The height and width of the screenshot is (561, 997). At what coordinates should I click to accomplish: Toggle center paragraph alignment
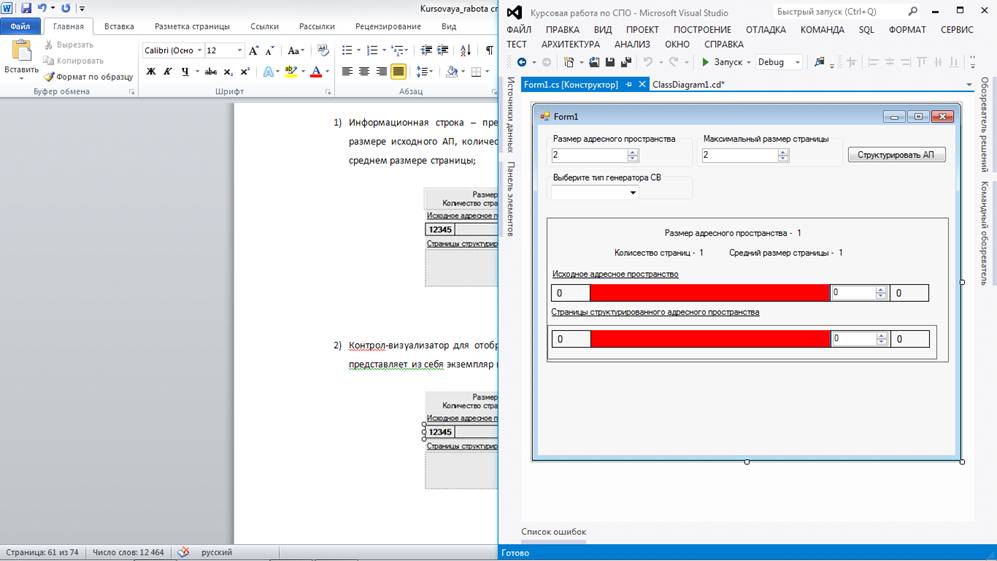pyautogui.click(x=364, y=71)
